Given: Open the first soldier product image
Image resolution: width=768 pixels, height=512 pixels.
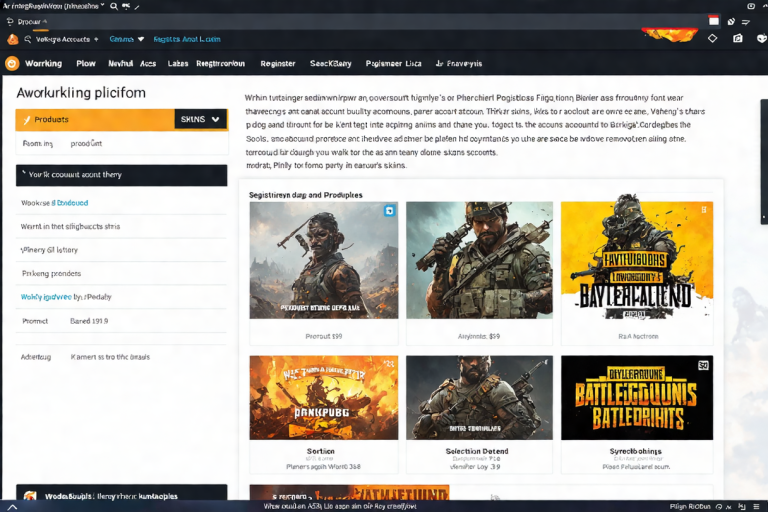Looking at the screenshot, I should (324, 260).
